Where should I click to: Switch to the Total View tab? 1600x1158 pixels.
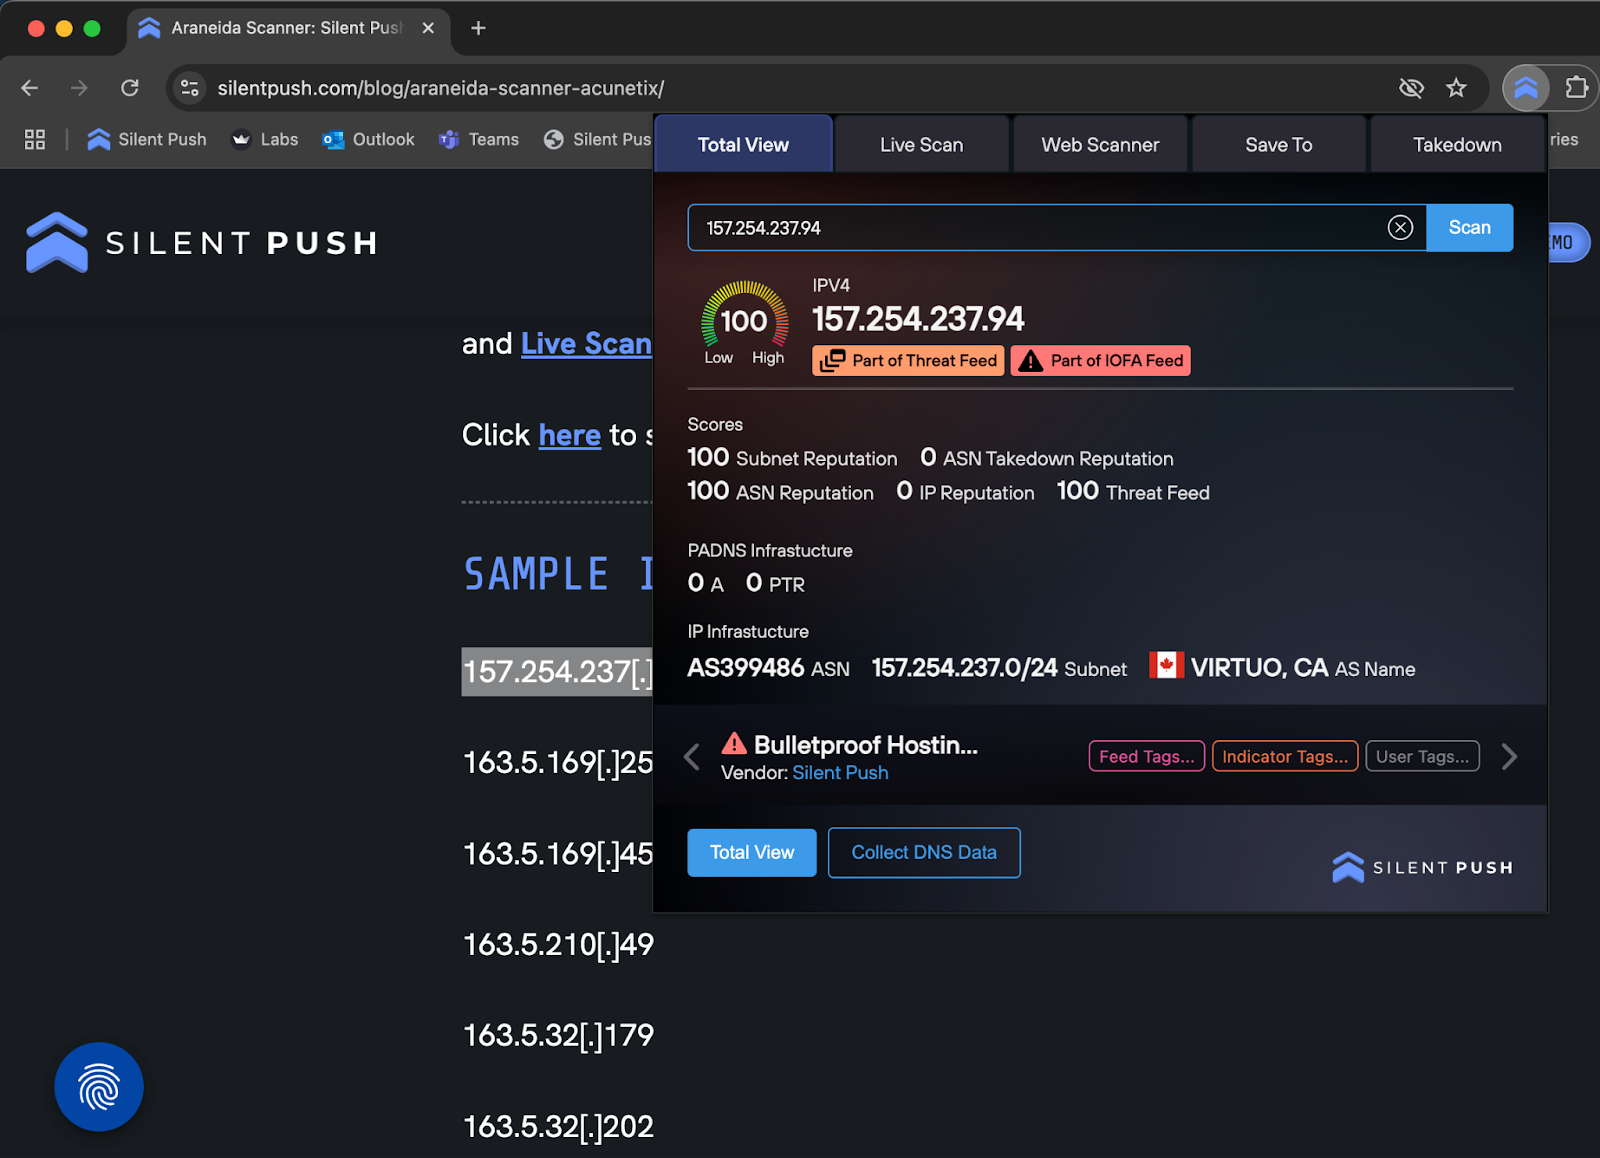pyautogui.click(x=743, y=144)
